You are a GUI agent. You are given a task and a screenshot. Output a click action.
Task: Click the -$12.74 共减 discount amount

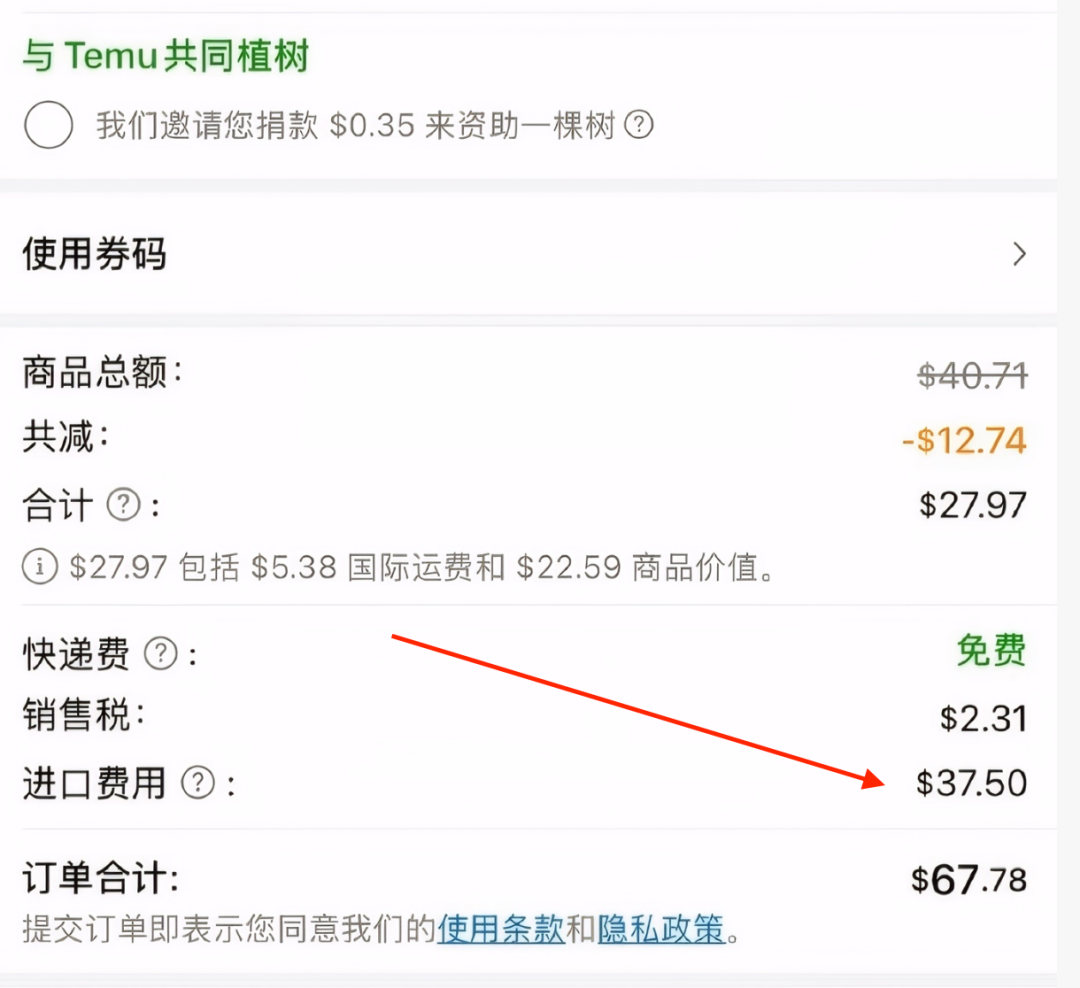(x=964, y=440)
